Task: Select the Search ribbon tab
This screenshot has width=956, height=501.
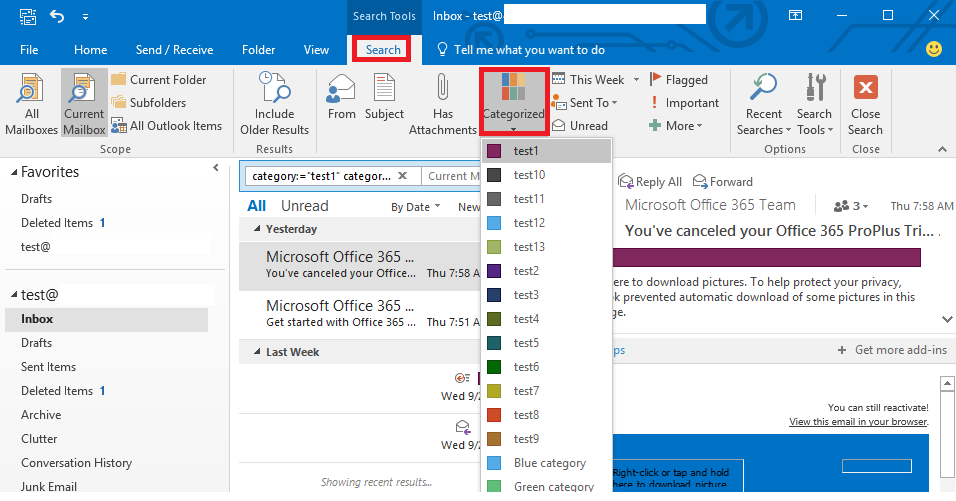Action: pyautogui.click(x=383, y=50)
